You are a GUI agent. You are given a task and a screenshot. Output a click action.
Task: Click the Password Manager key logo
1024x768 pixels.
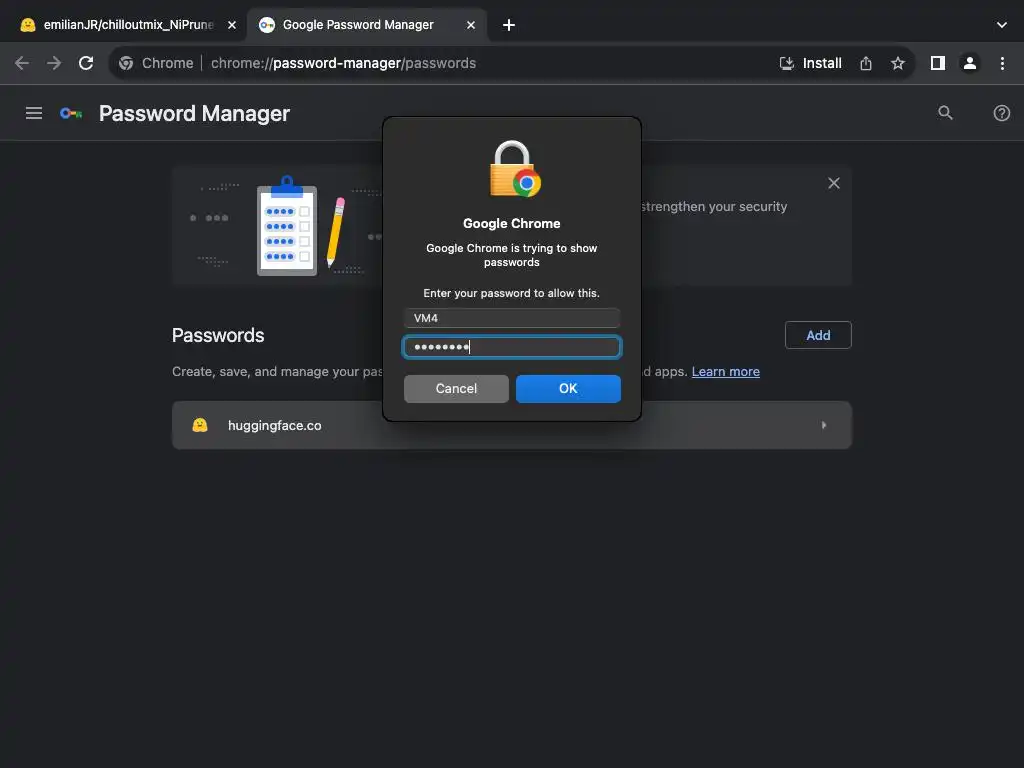coord(71,114)
